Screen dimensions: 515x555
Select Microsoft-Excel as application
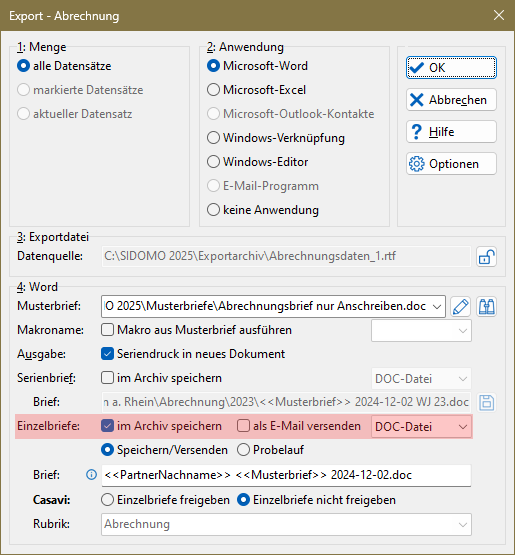click(213, 90)
